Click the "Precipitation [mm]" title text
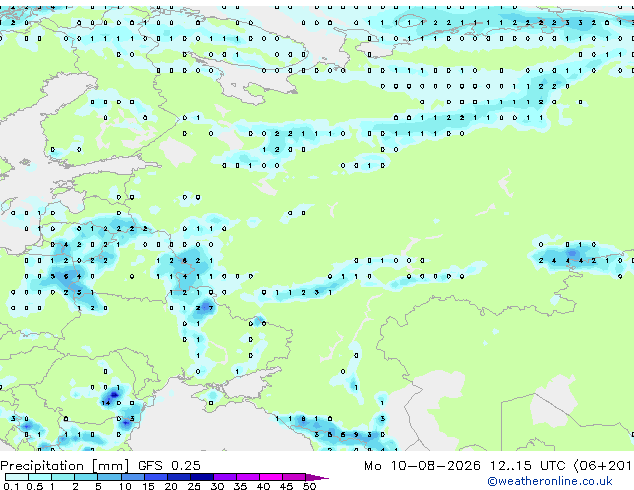 tap(65, 466)
